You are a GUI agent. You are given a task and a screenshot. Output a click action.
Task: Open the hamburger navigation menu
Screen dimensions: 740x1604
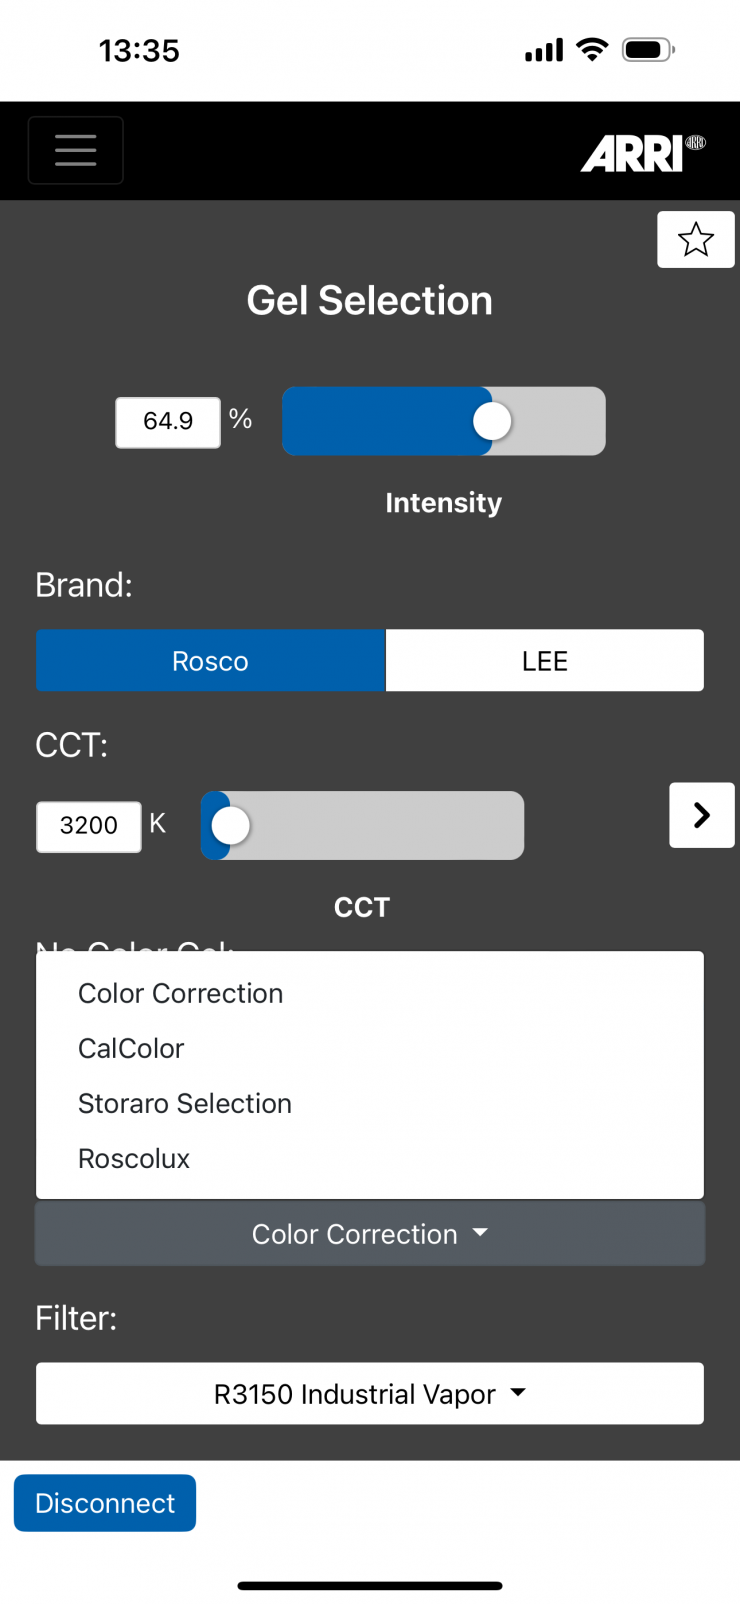point(76,151)
